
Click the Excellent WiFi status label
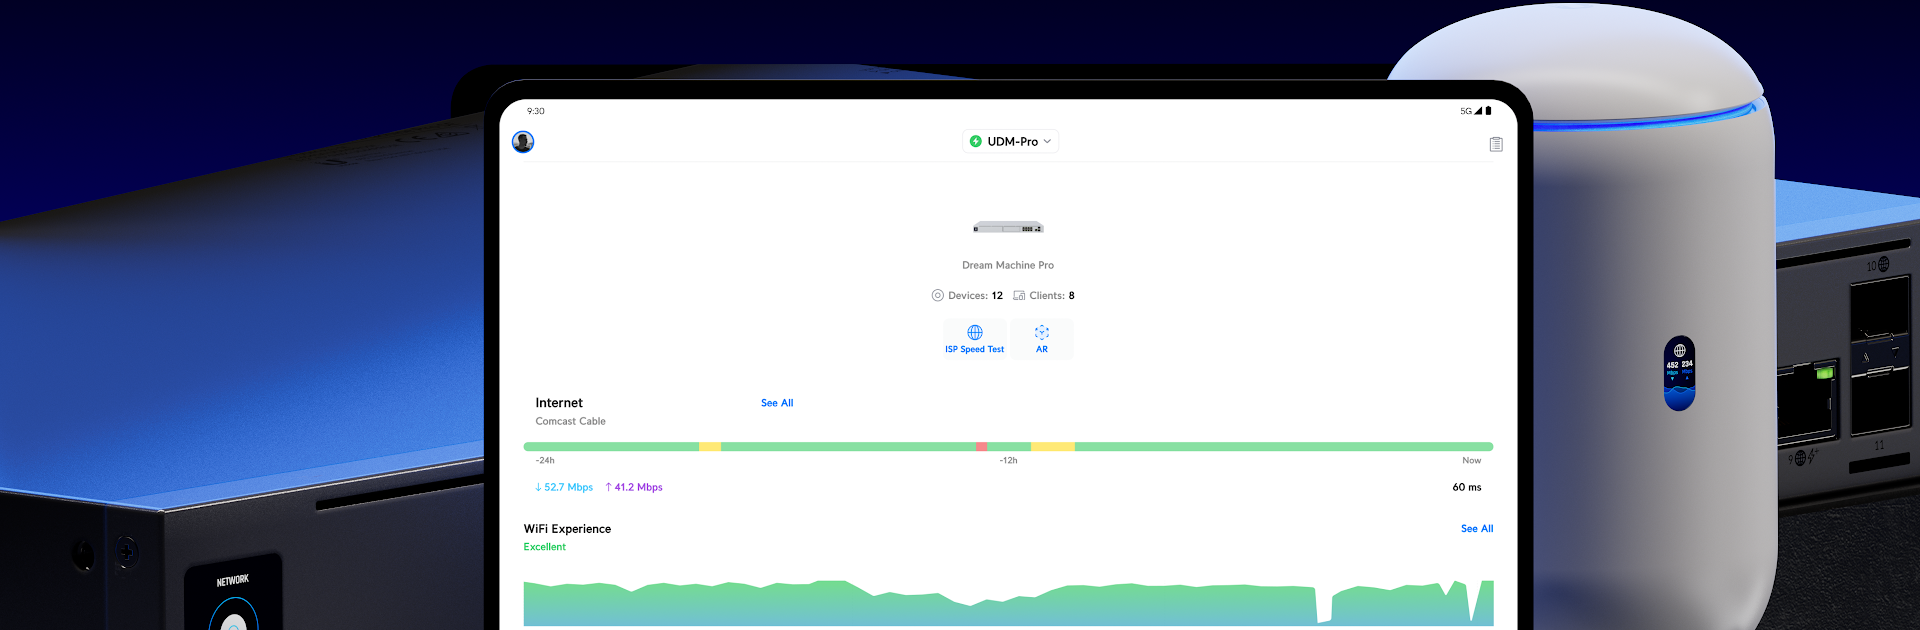[x=545, y=547]
